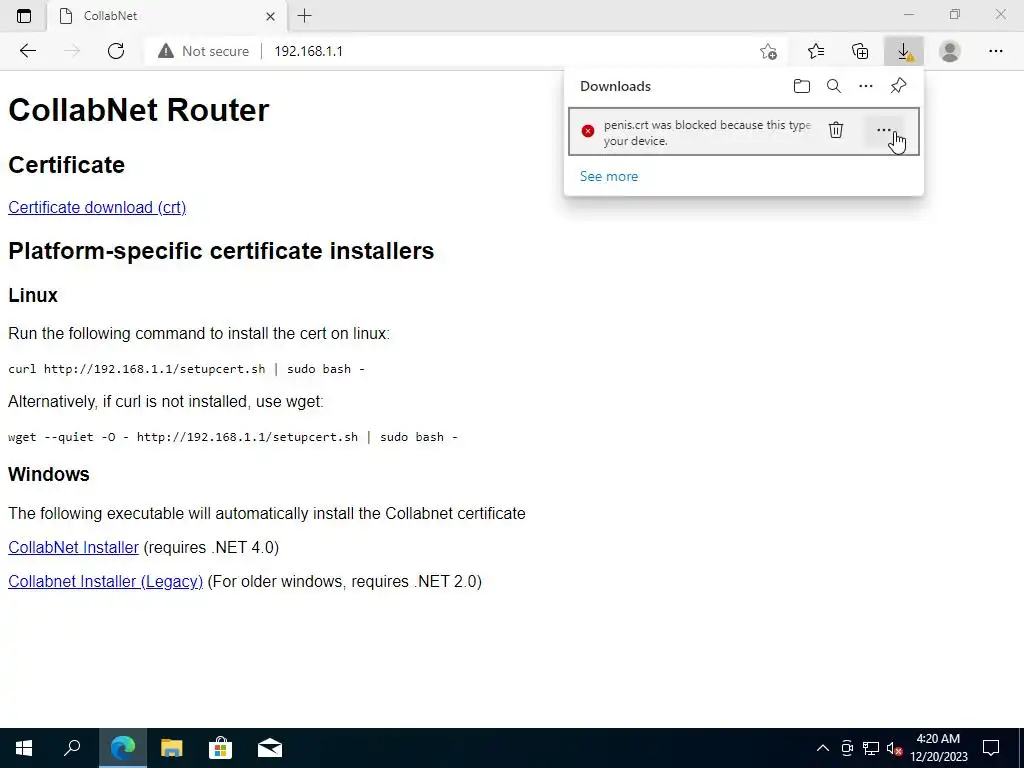Click the wget setupcert.sh command text

click(x=232, y=437)
